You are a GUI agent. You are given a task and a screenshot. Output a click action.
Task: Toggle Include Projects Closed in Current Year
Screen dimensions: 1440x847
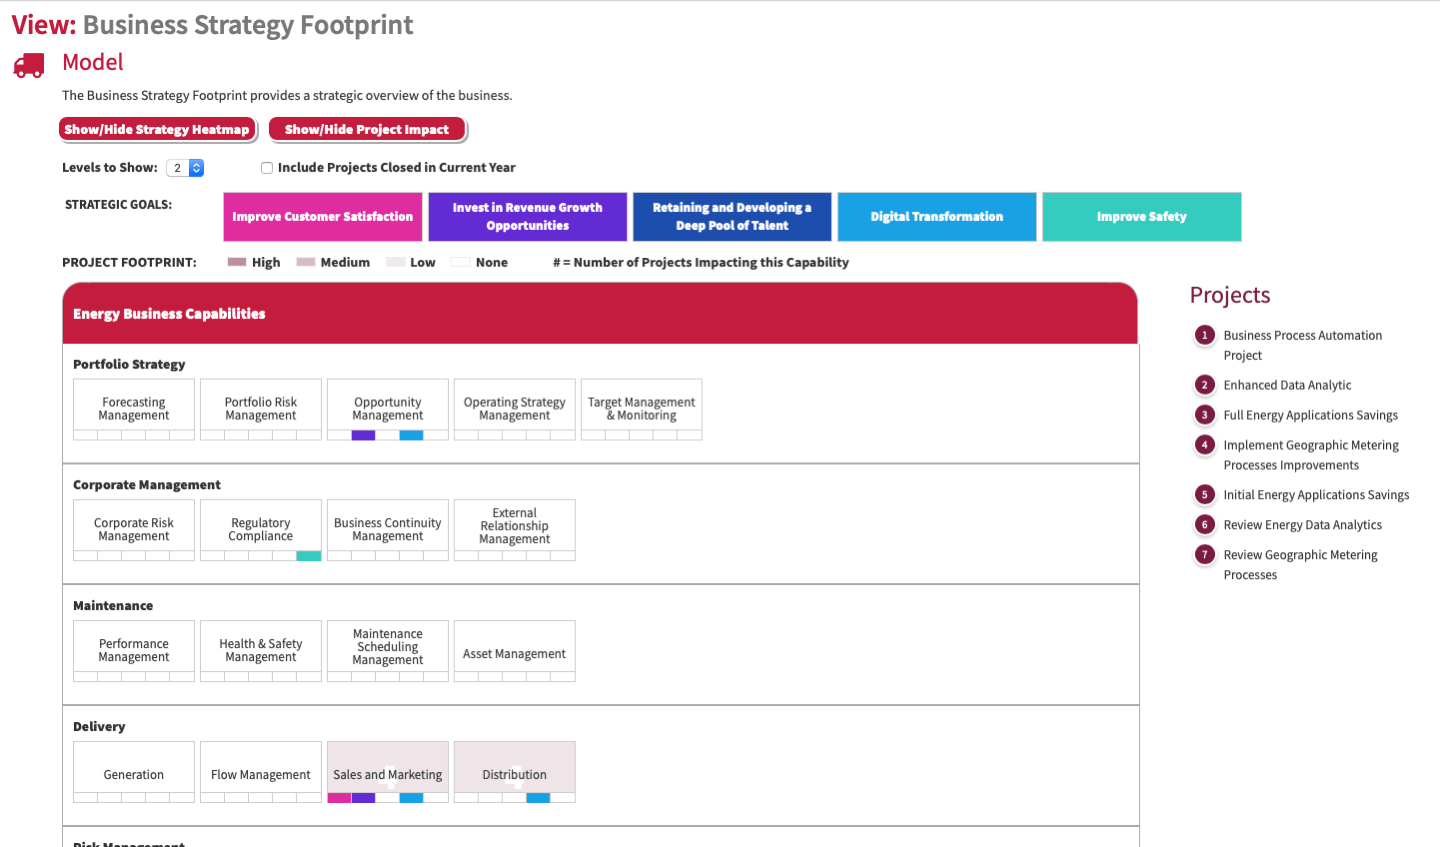(x=267, y=168)
